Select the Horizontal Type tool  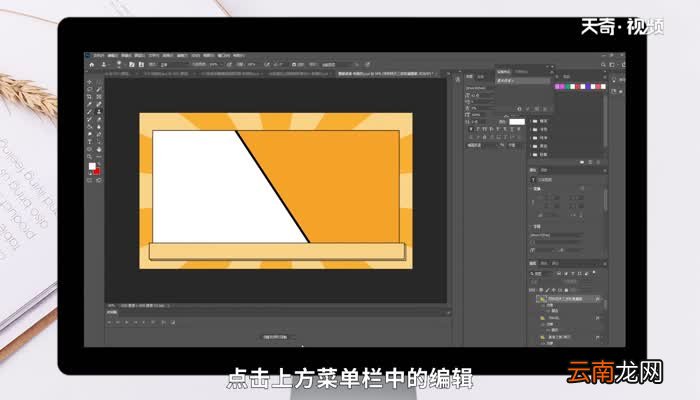coord(90,142)
